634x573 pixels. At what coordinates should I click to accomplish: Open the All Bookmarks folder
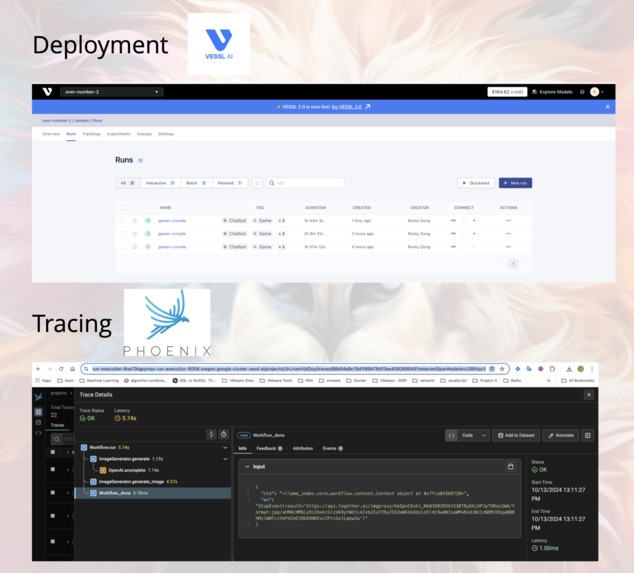coord(578,381)
